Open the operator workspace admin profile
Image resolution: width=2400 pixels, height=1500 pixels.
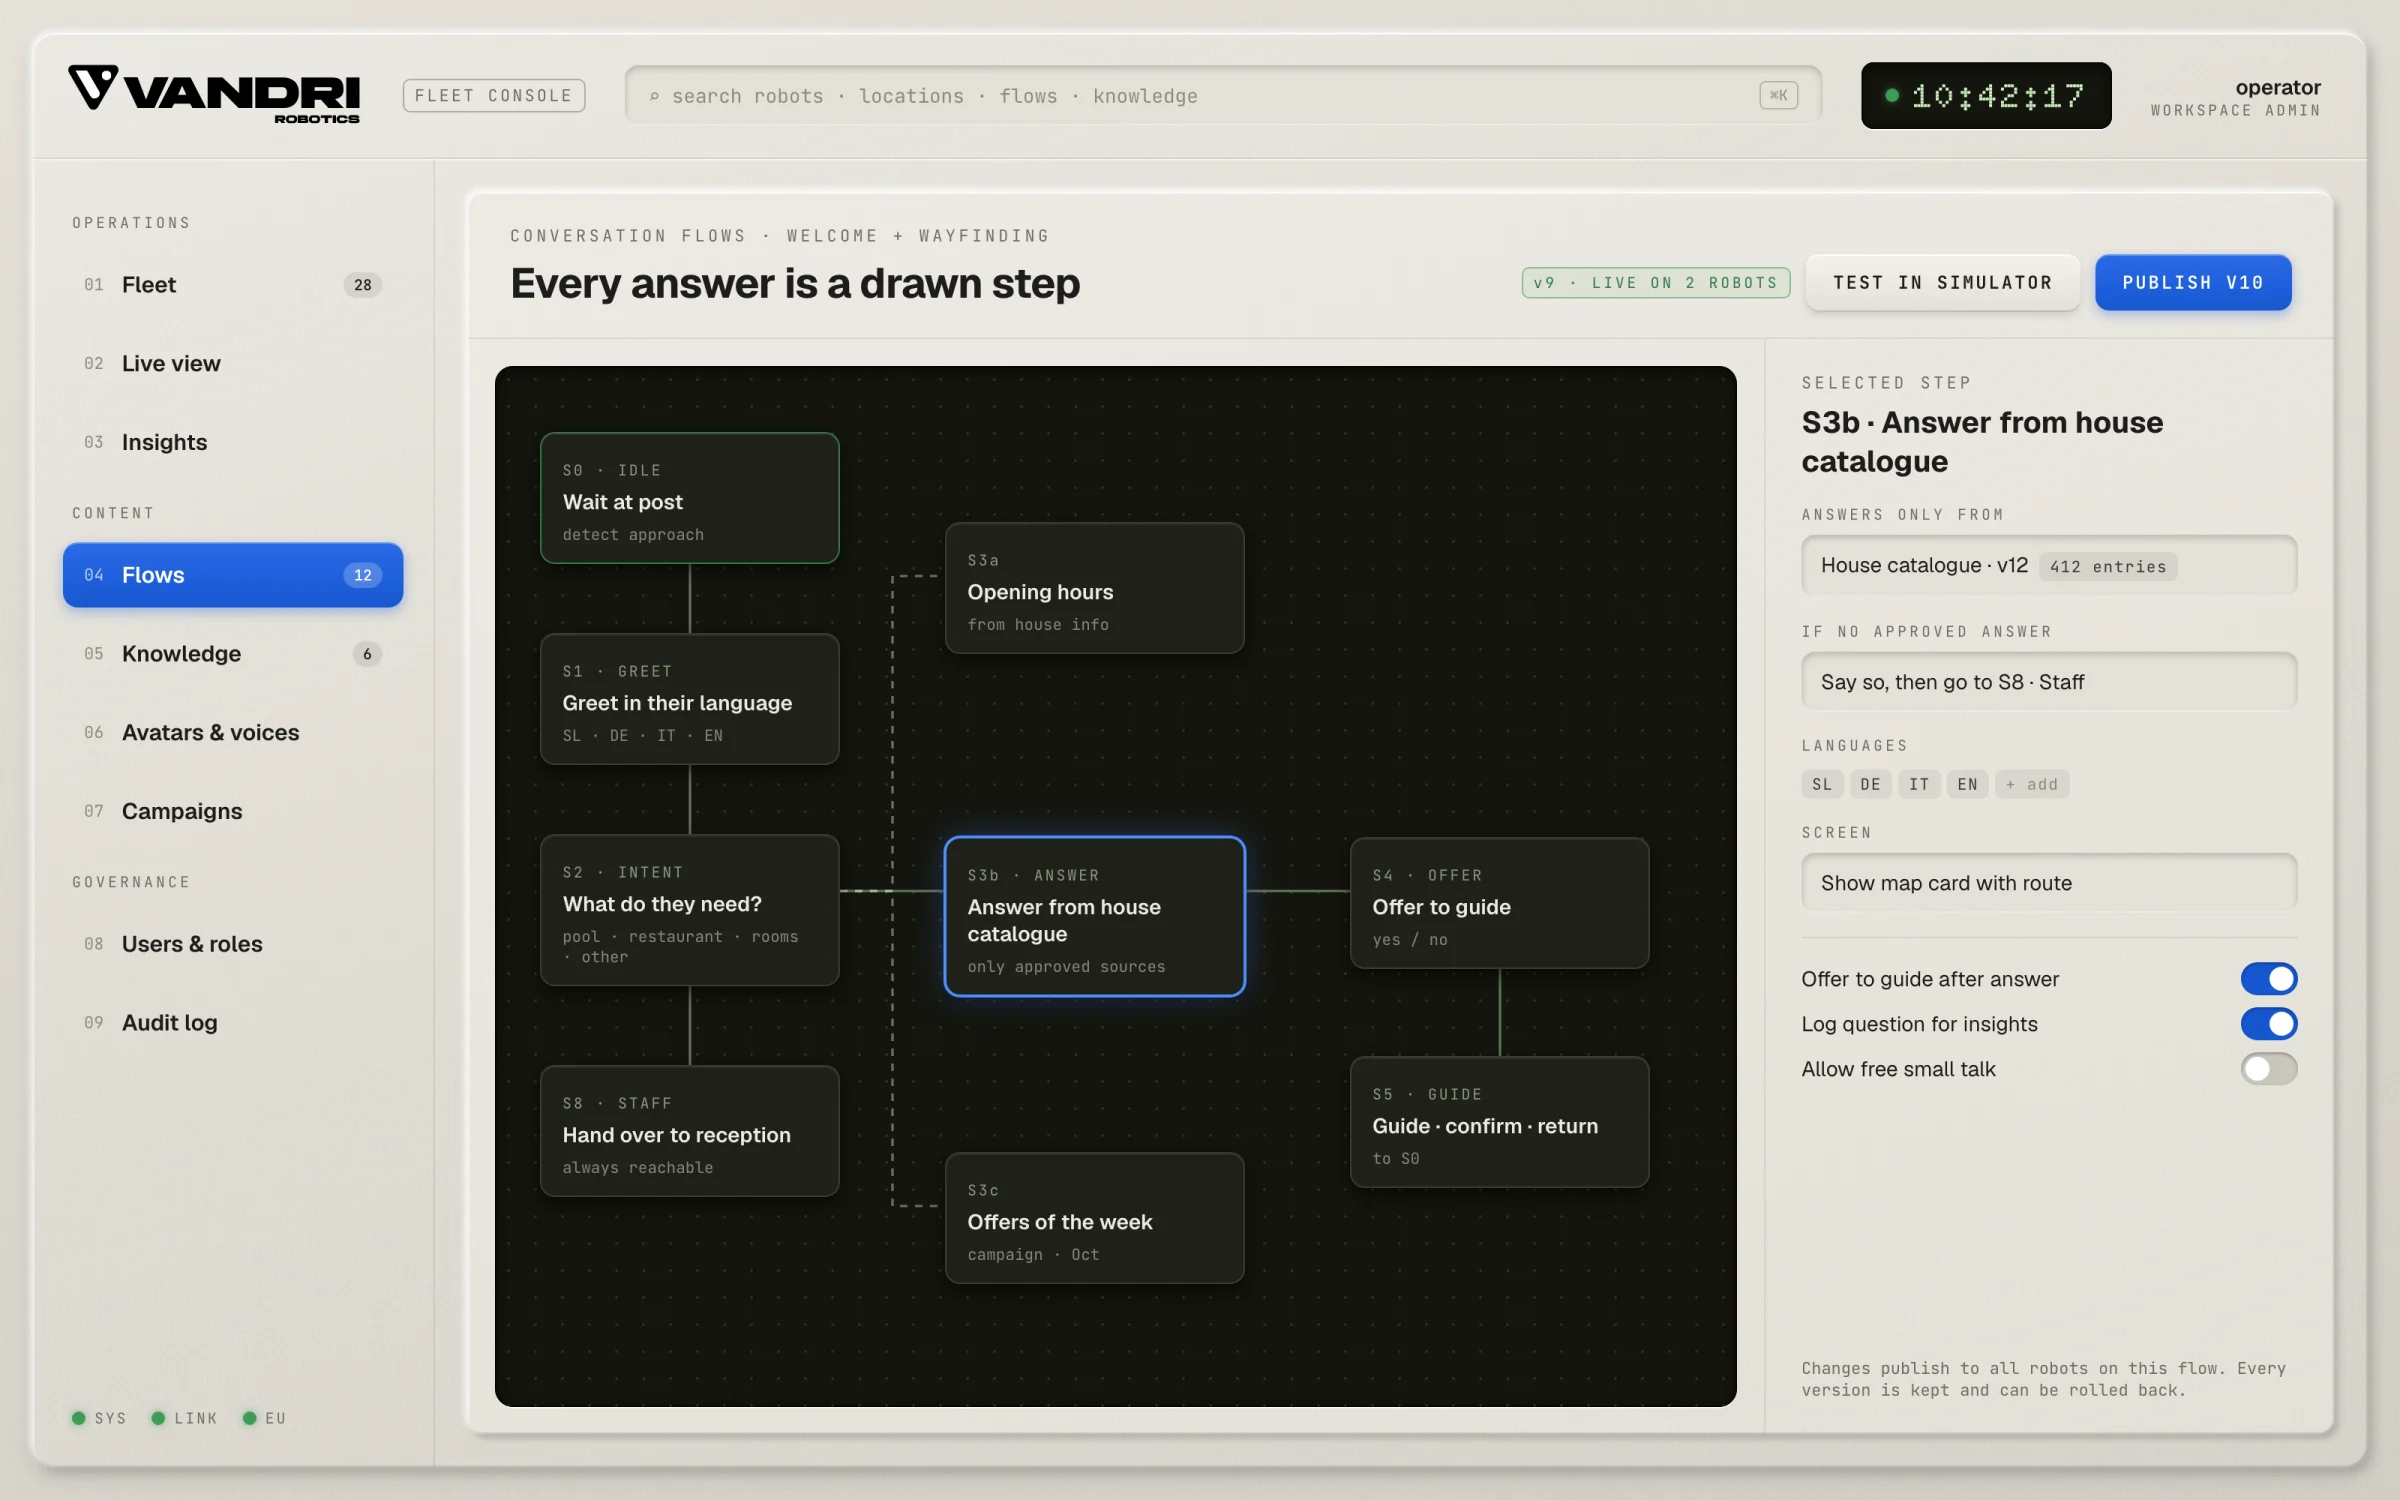coord(2236,97)
